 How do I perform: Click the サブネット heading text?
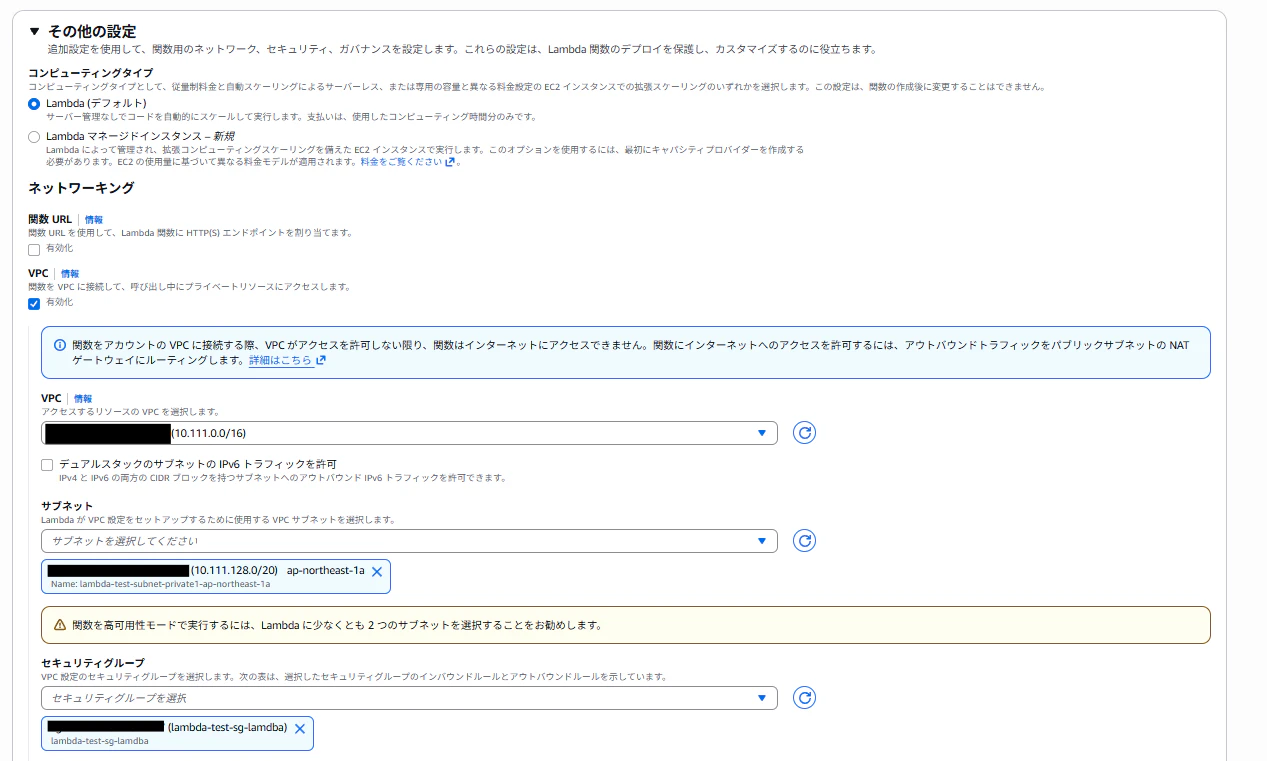point(67,506)
